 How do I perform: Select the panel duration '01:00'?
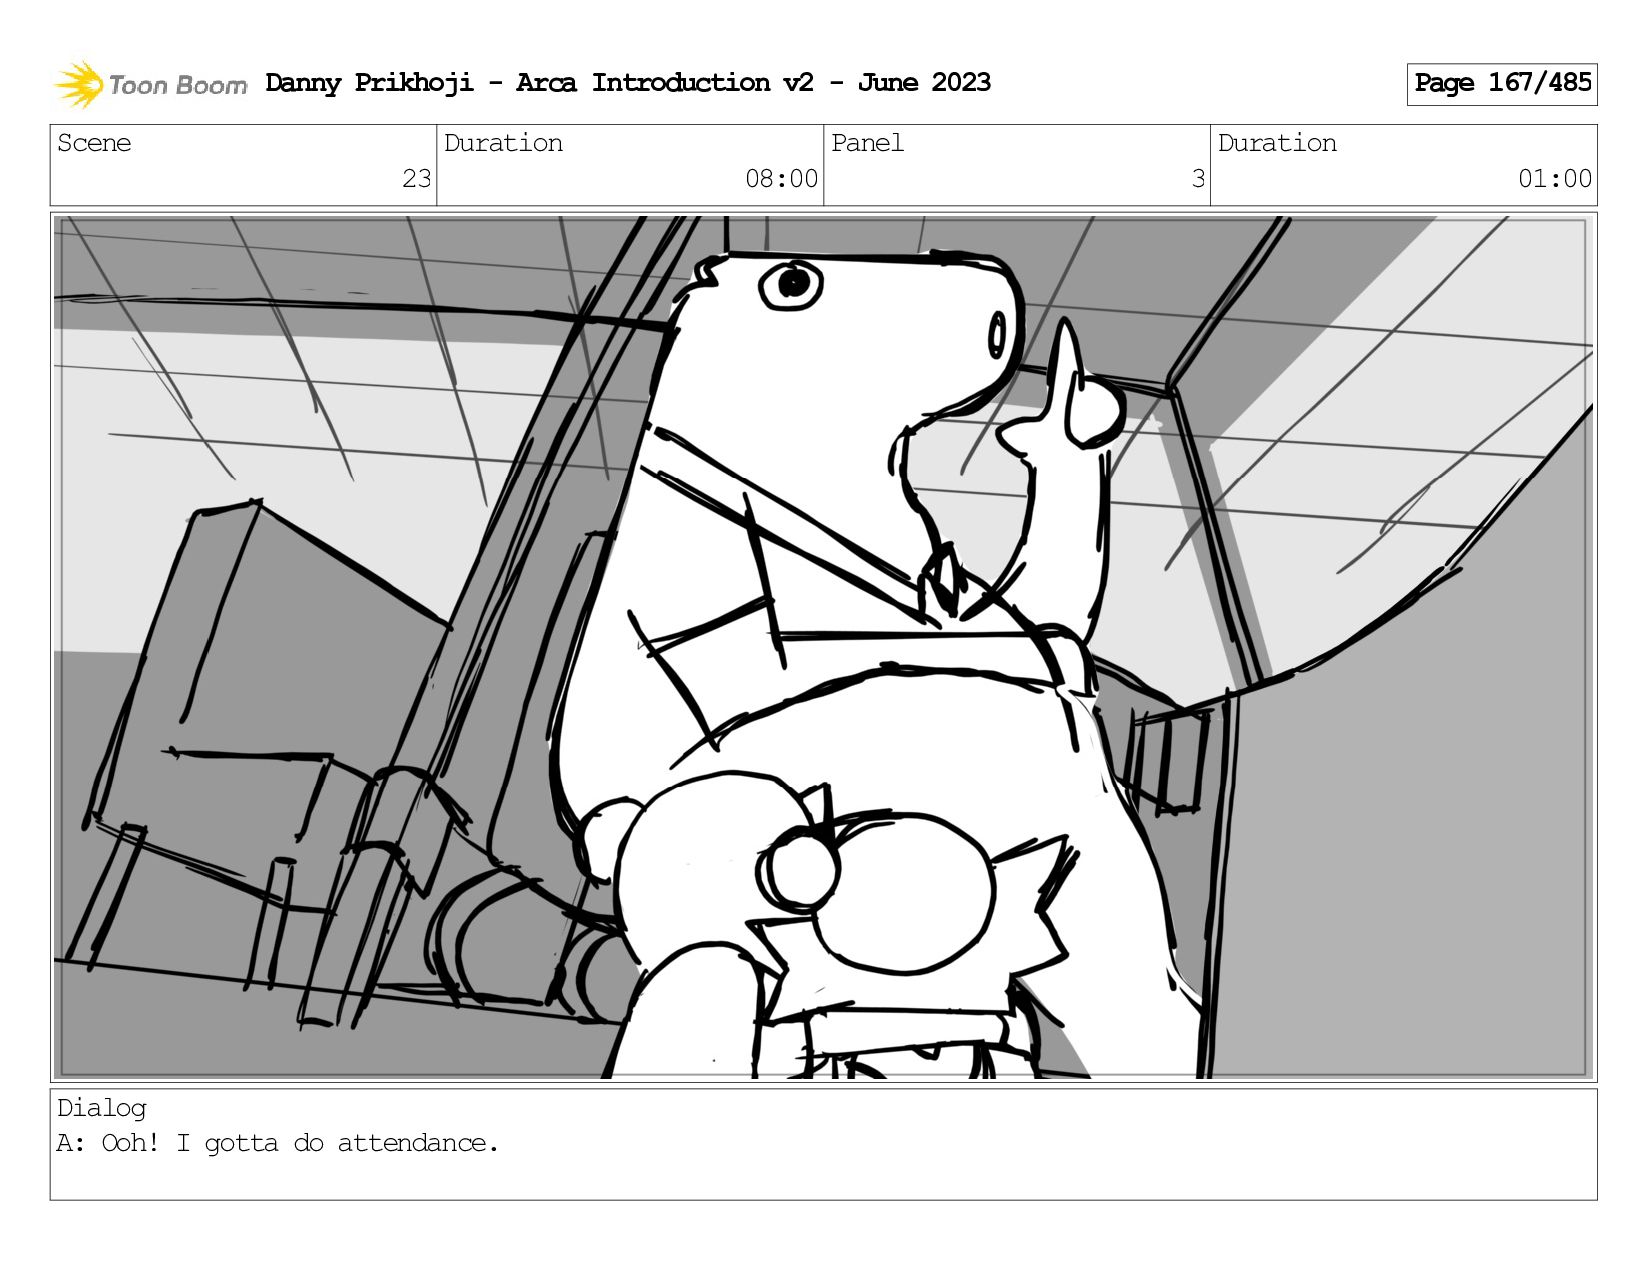pyautogui.click(x=1555, y=179)
